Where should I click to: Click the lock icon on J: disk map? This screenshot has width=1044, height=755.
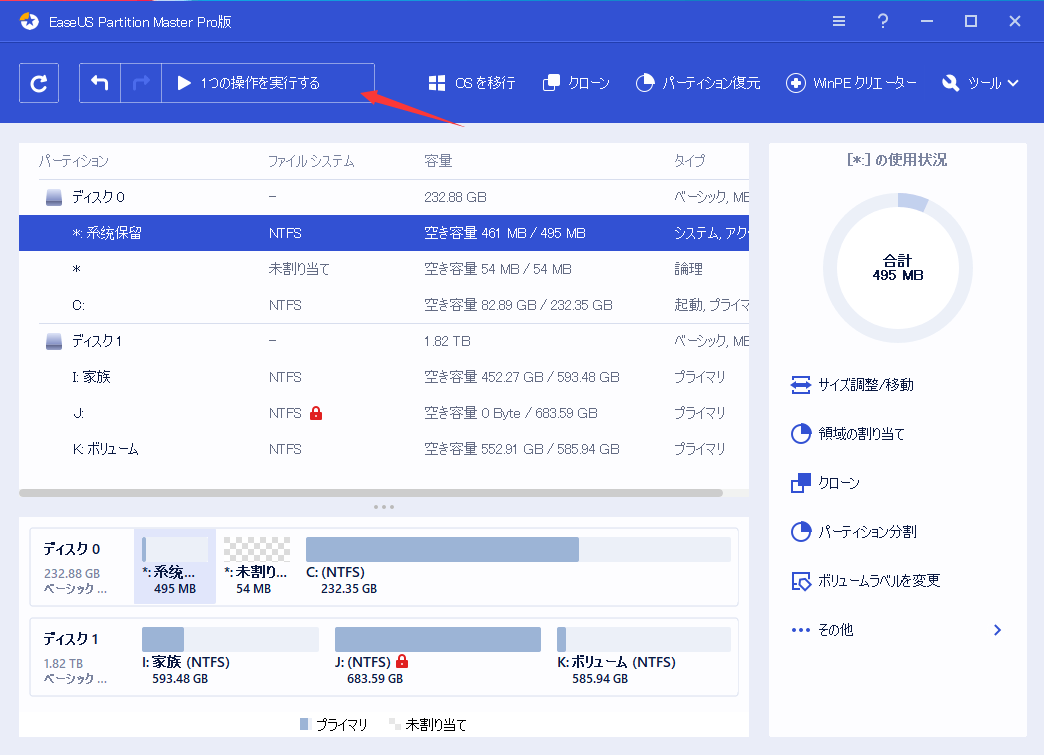pos(401,661)
